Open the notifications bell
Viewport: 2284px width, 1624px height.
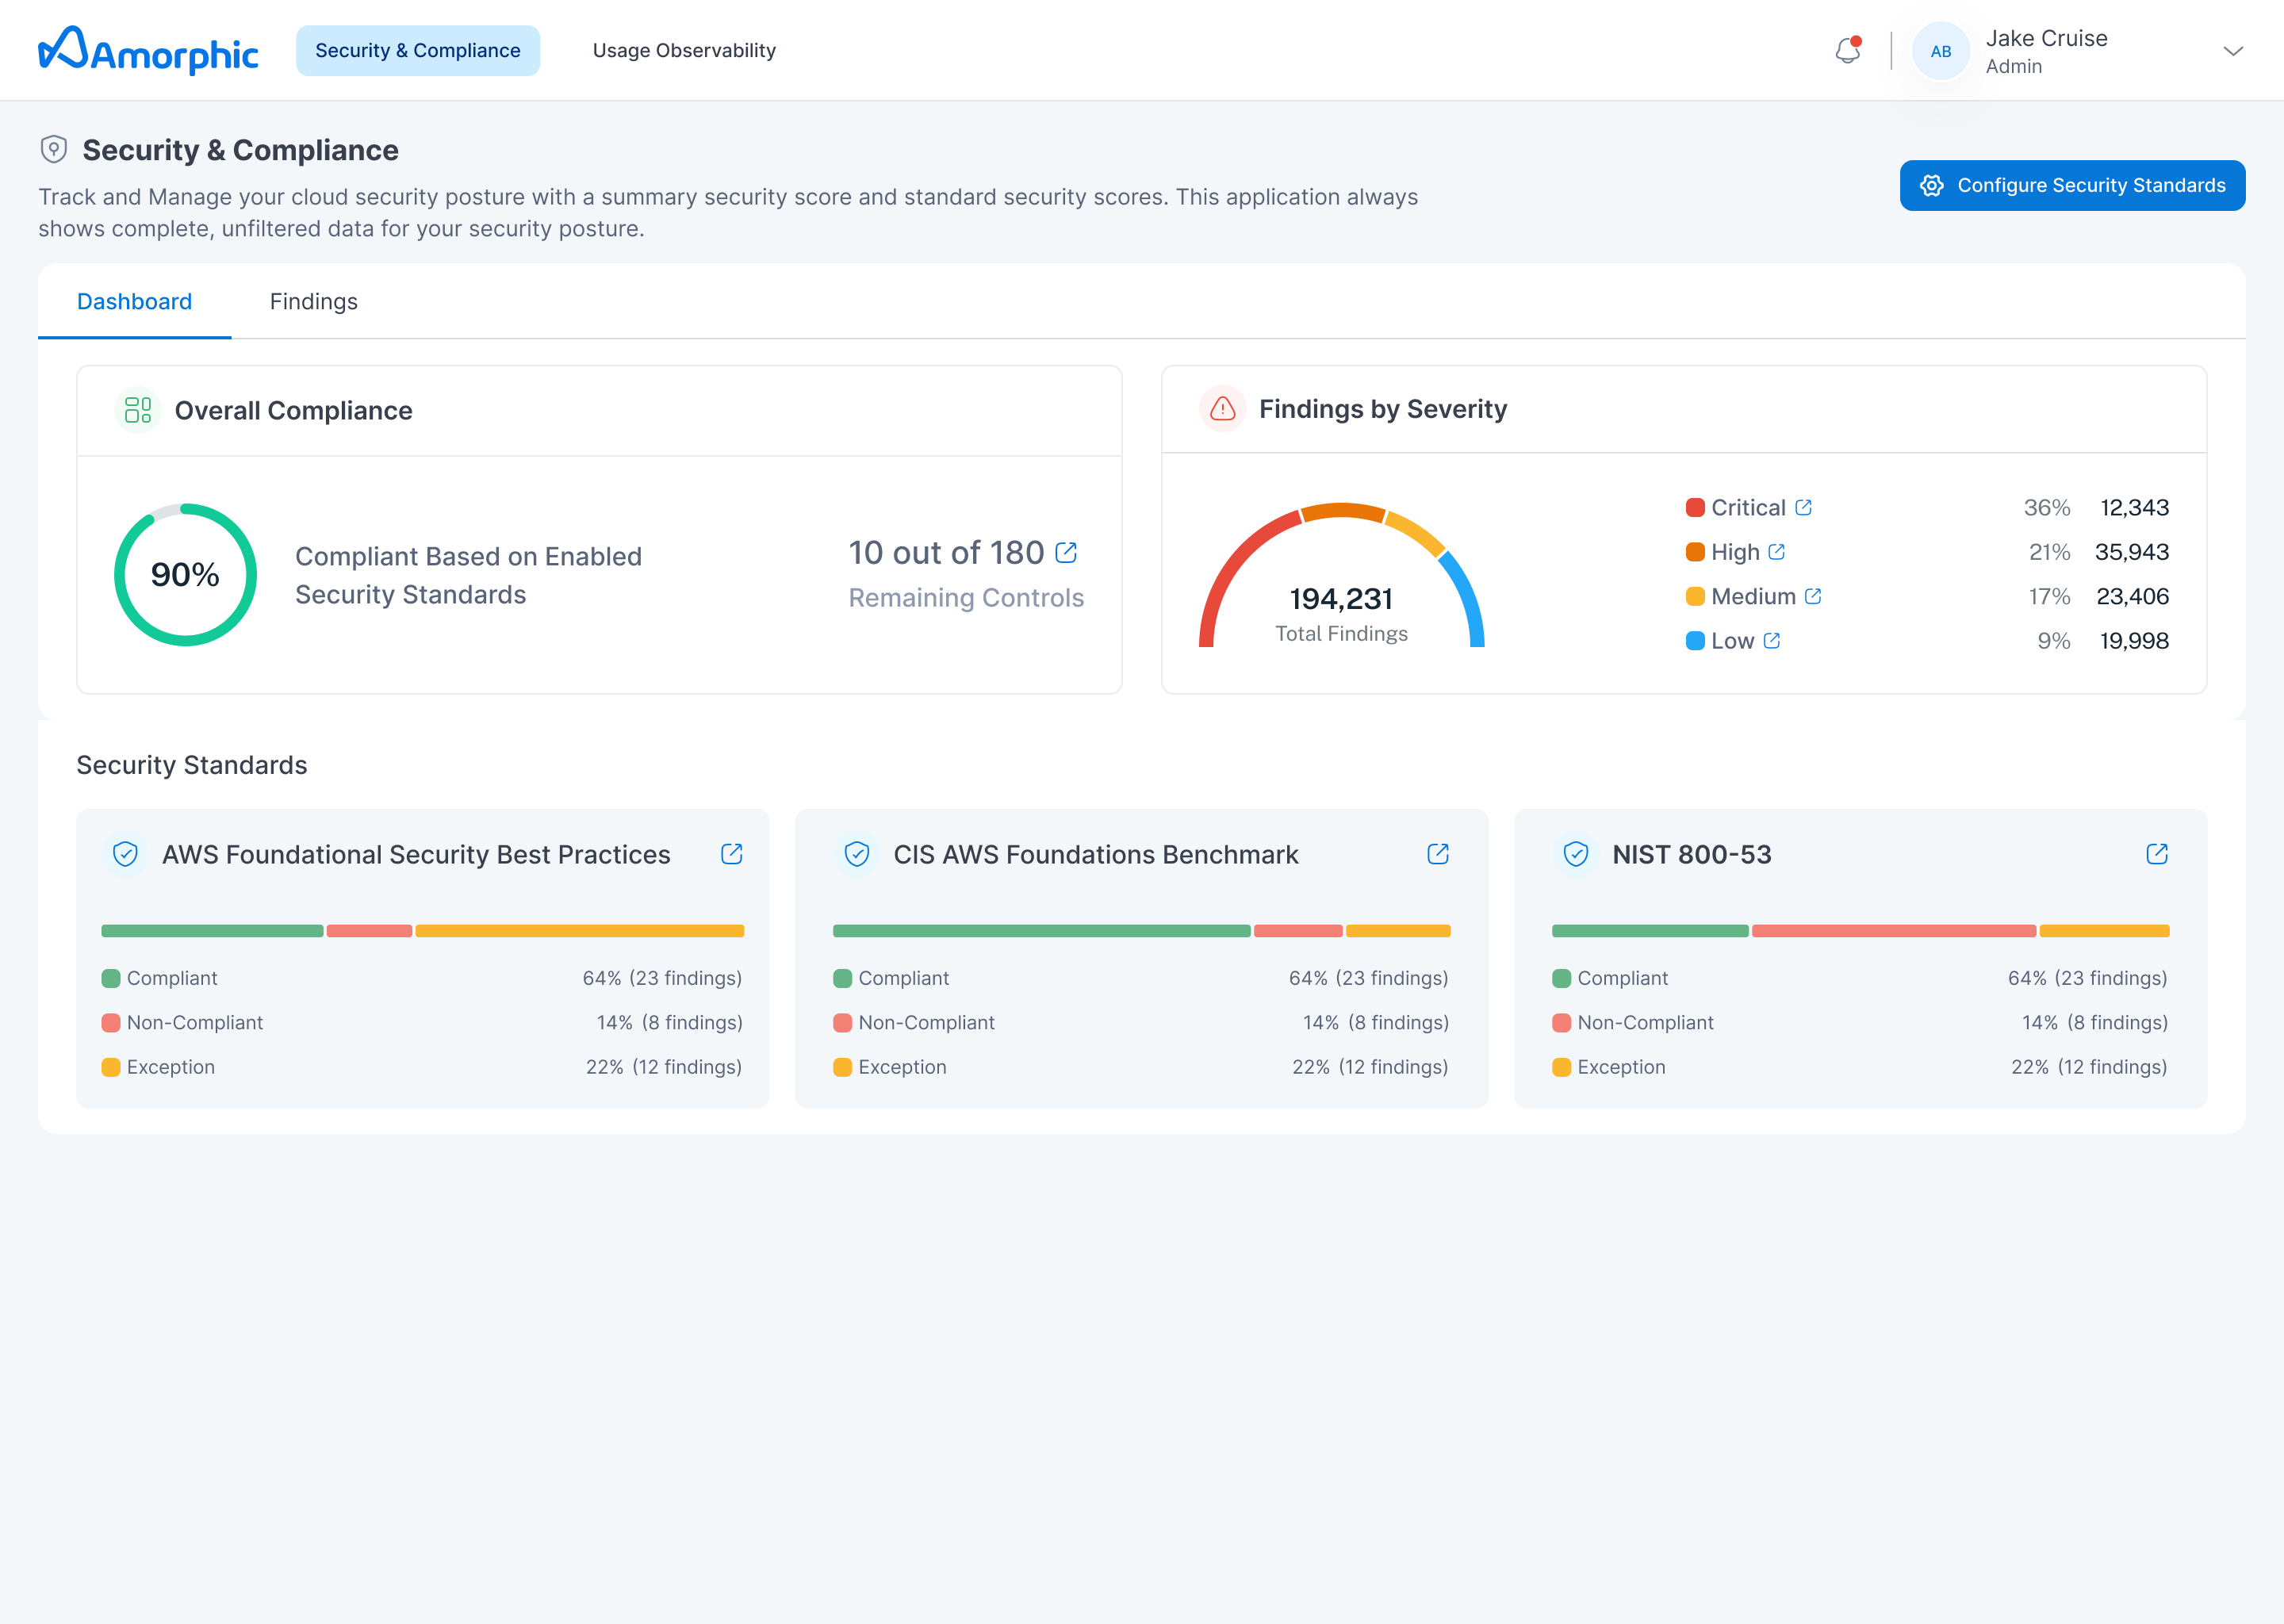[x=1848, y=50]
